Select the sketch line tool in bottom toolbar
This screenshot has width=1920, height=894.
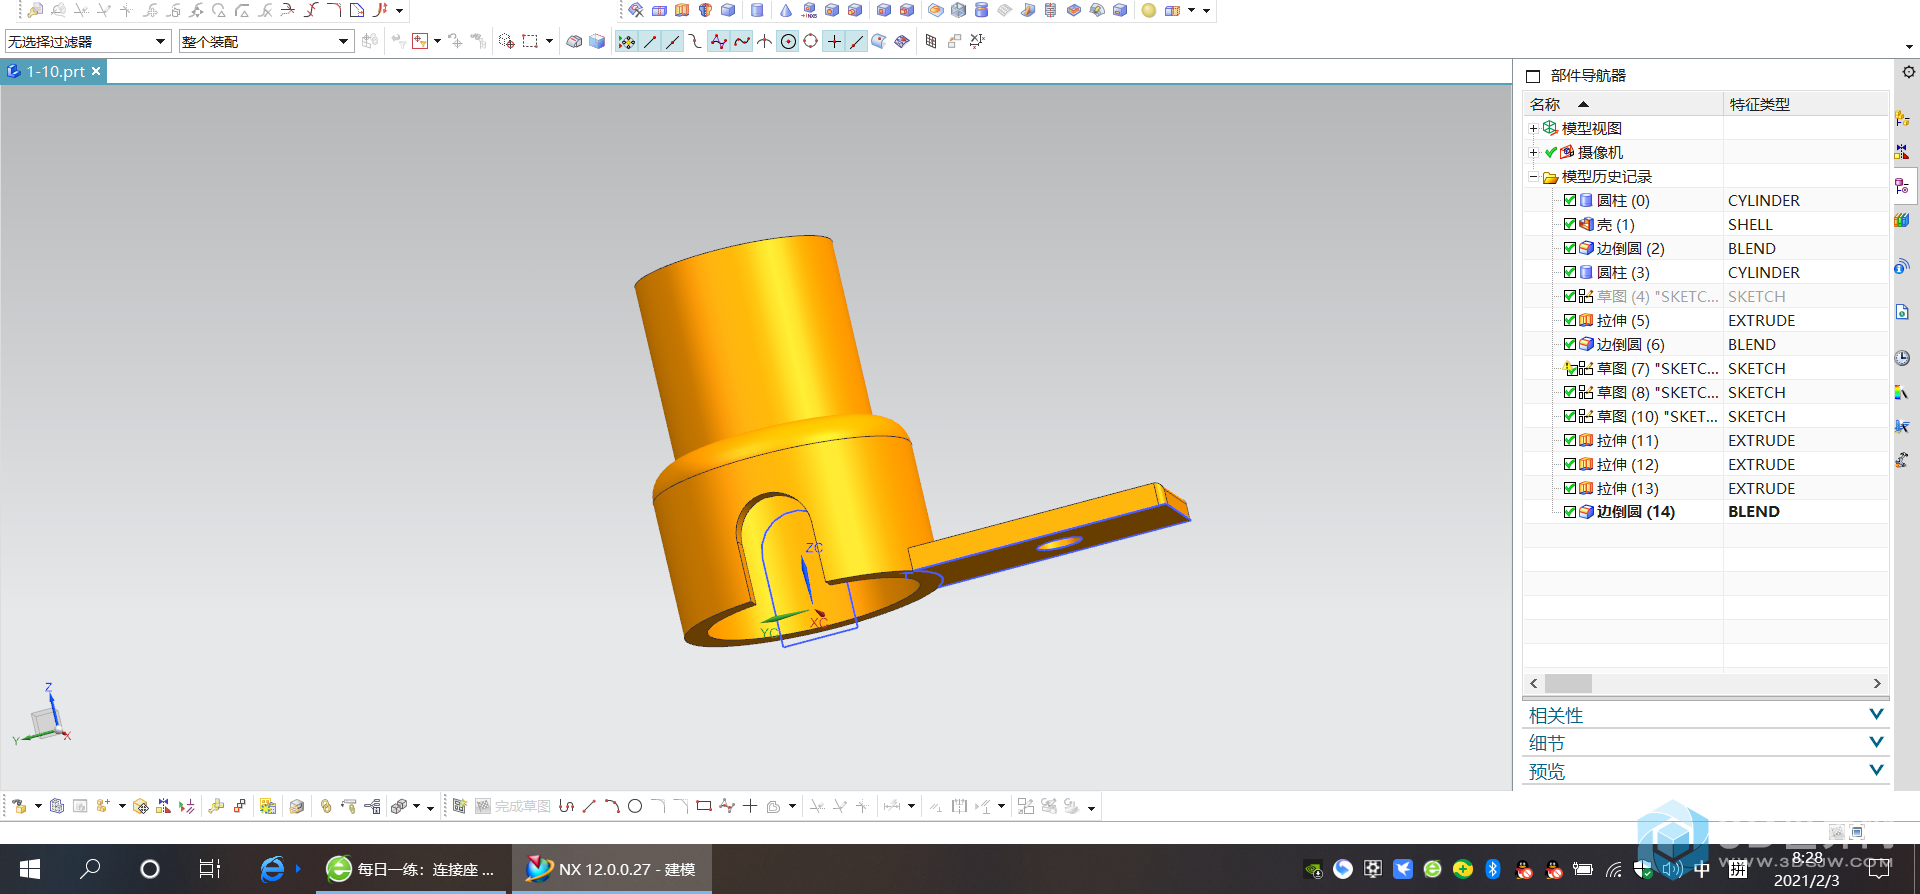[x=589, y=806]
